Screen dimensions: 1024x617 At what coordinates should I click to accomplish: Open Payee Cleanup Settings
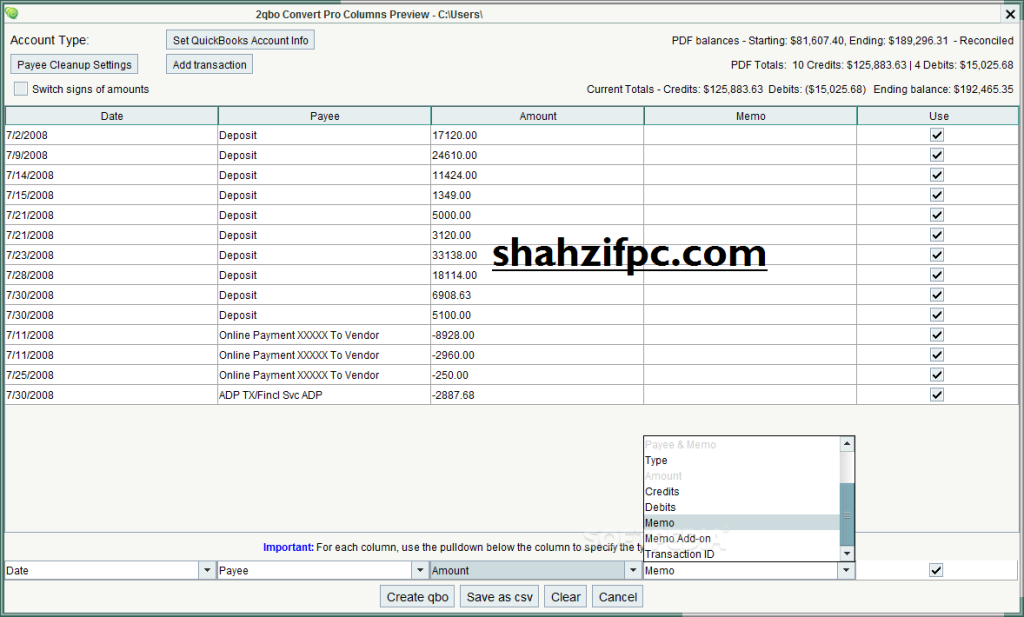[x=73, y=64]
